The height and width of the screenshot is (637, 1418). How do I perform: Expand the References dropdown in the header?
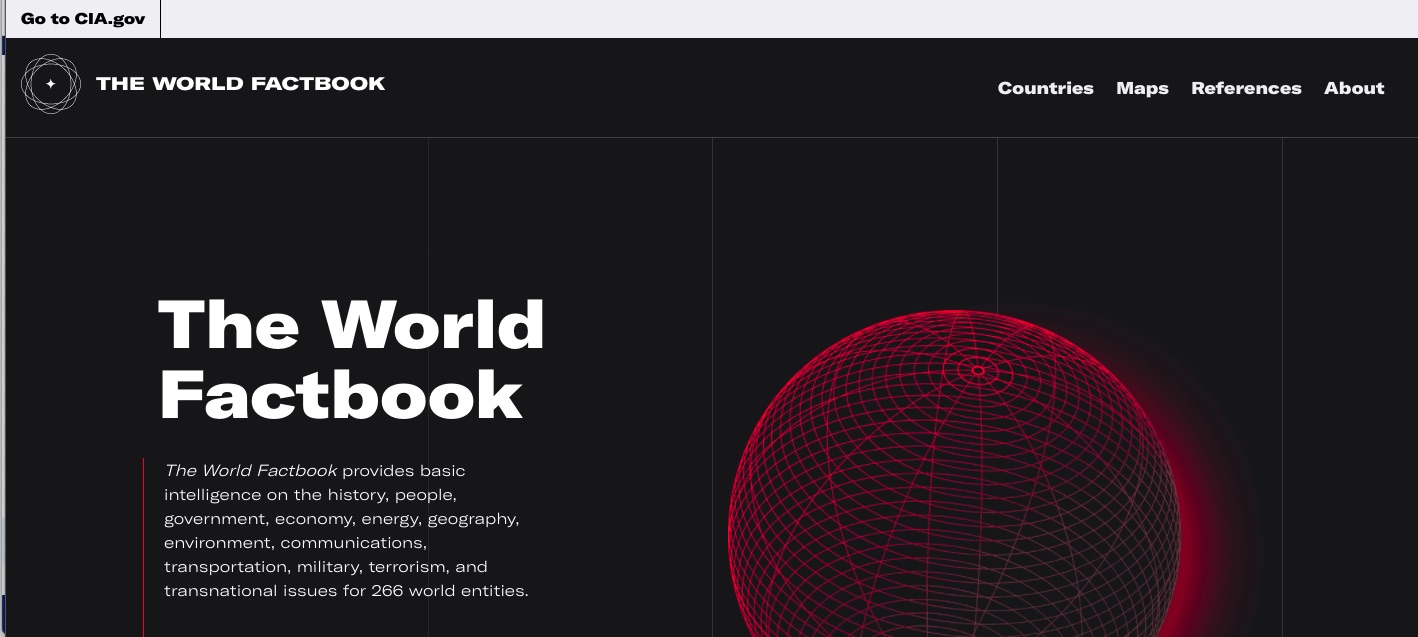click(1246, 88)
